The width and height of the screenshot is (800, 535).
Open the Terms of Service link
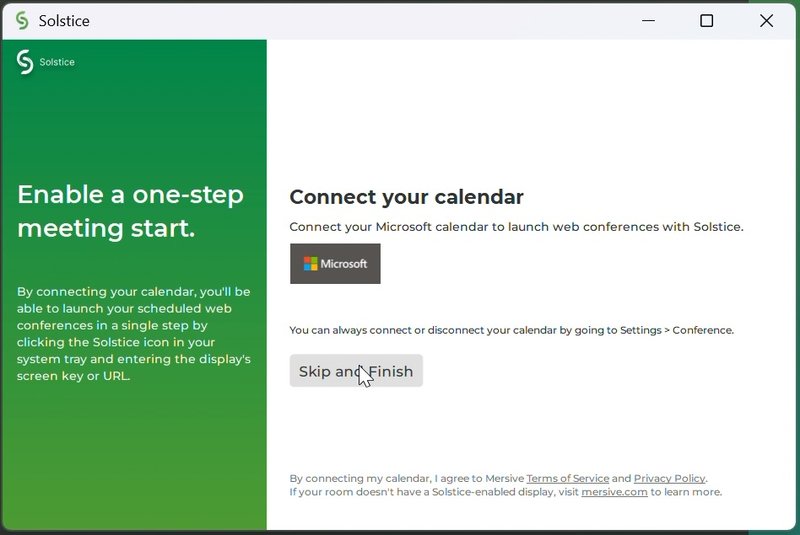coord(567,478)
